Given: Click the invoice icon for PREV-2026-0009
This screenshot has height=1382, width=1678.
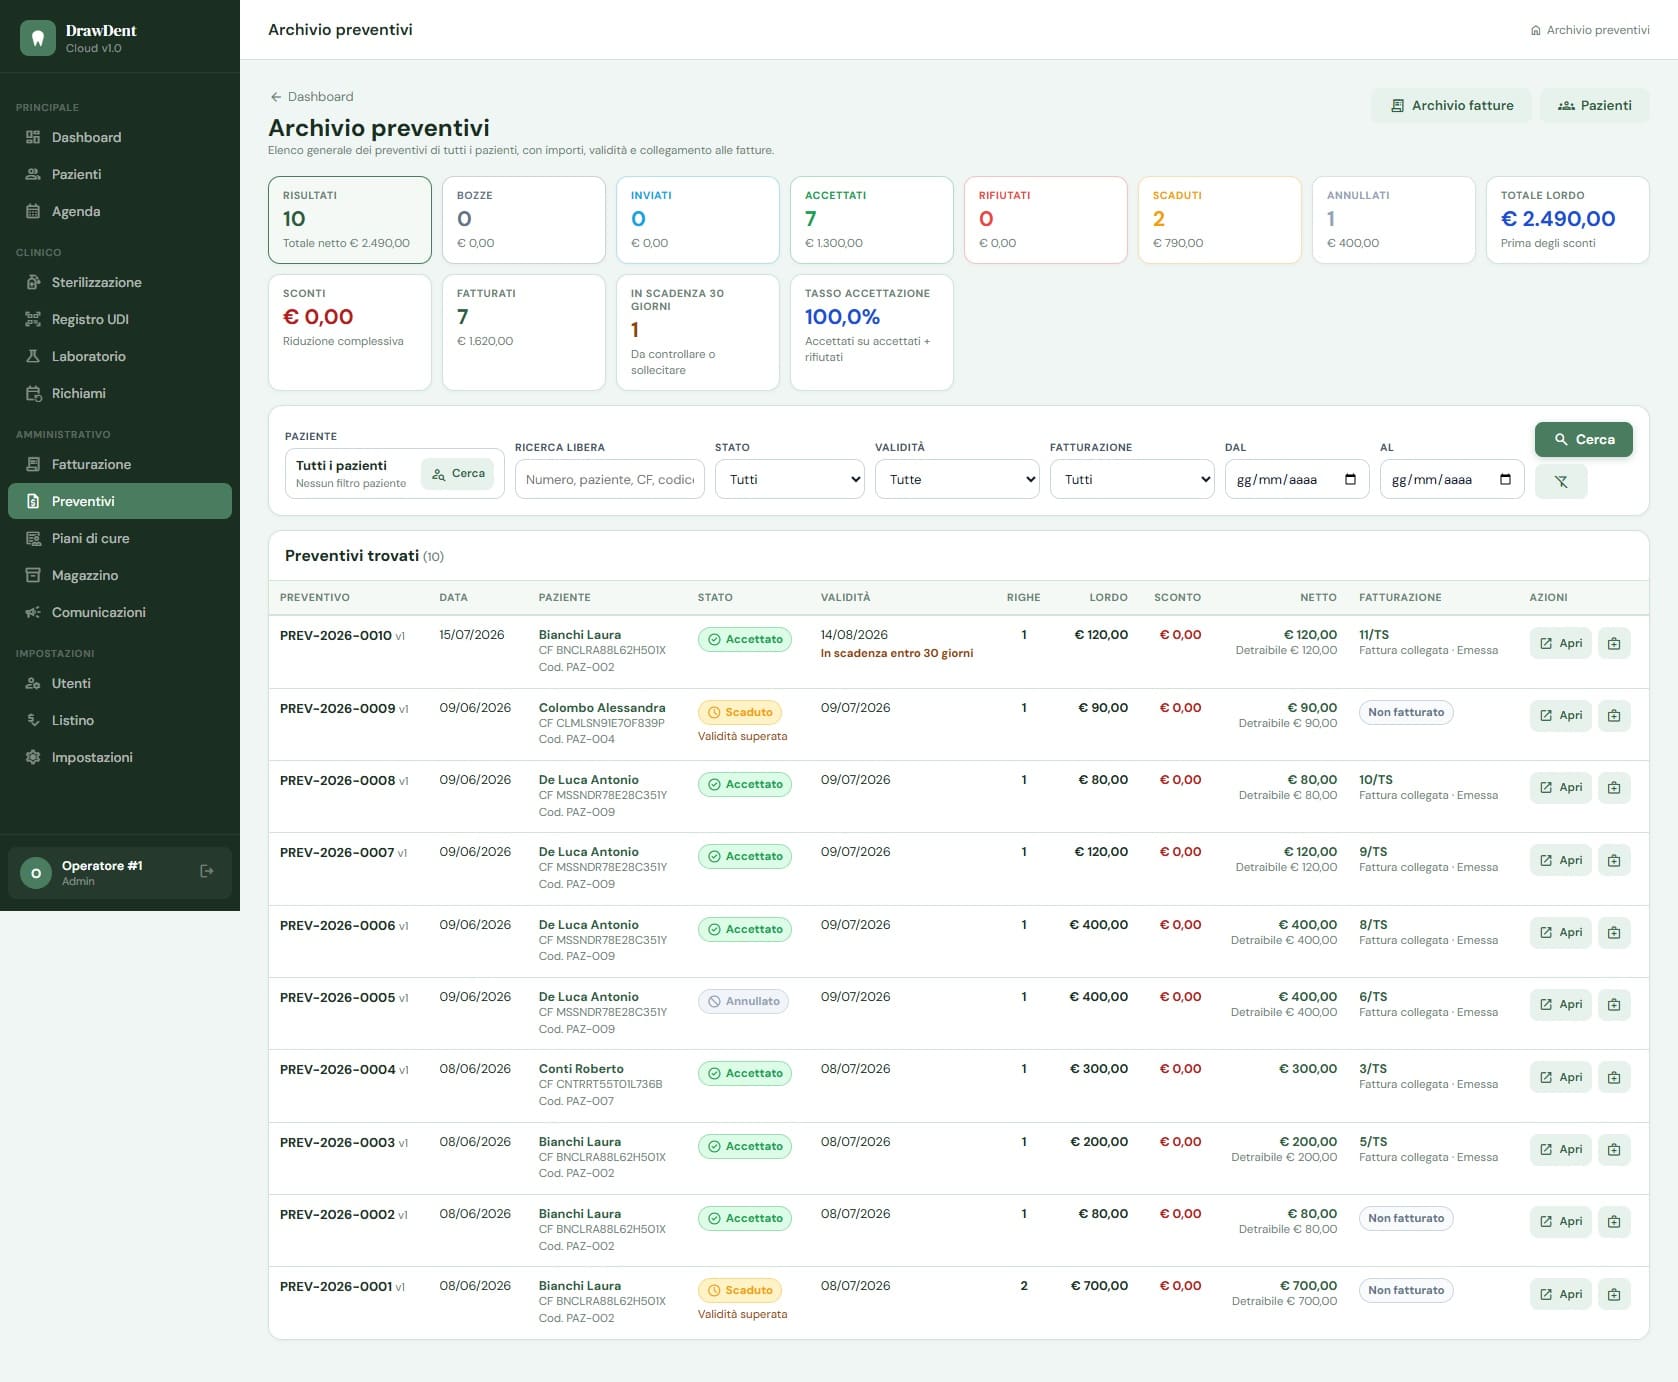Looking at the screenshot, I should tap(1614, 715).
